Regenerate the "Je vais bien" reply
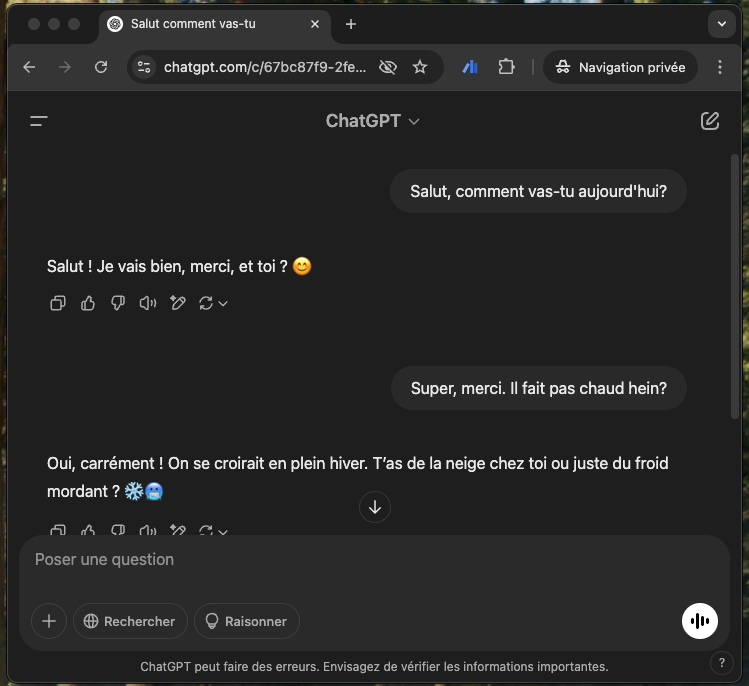This screenshot has height=686, width=749. (206, 303)
